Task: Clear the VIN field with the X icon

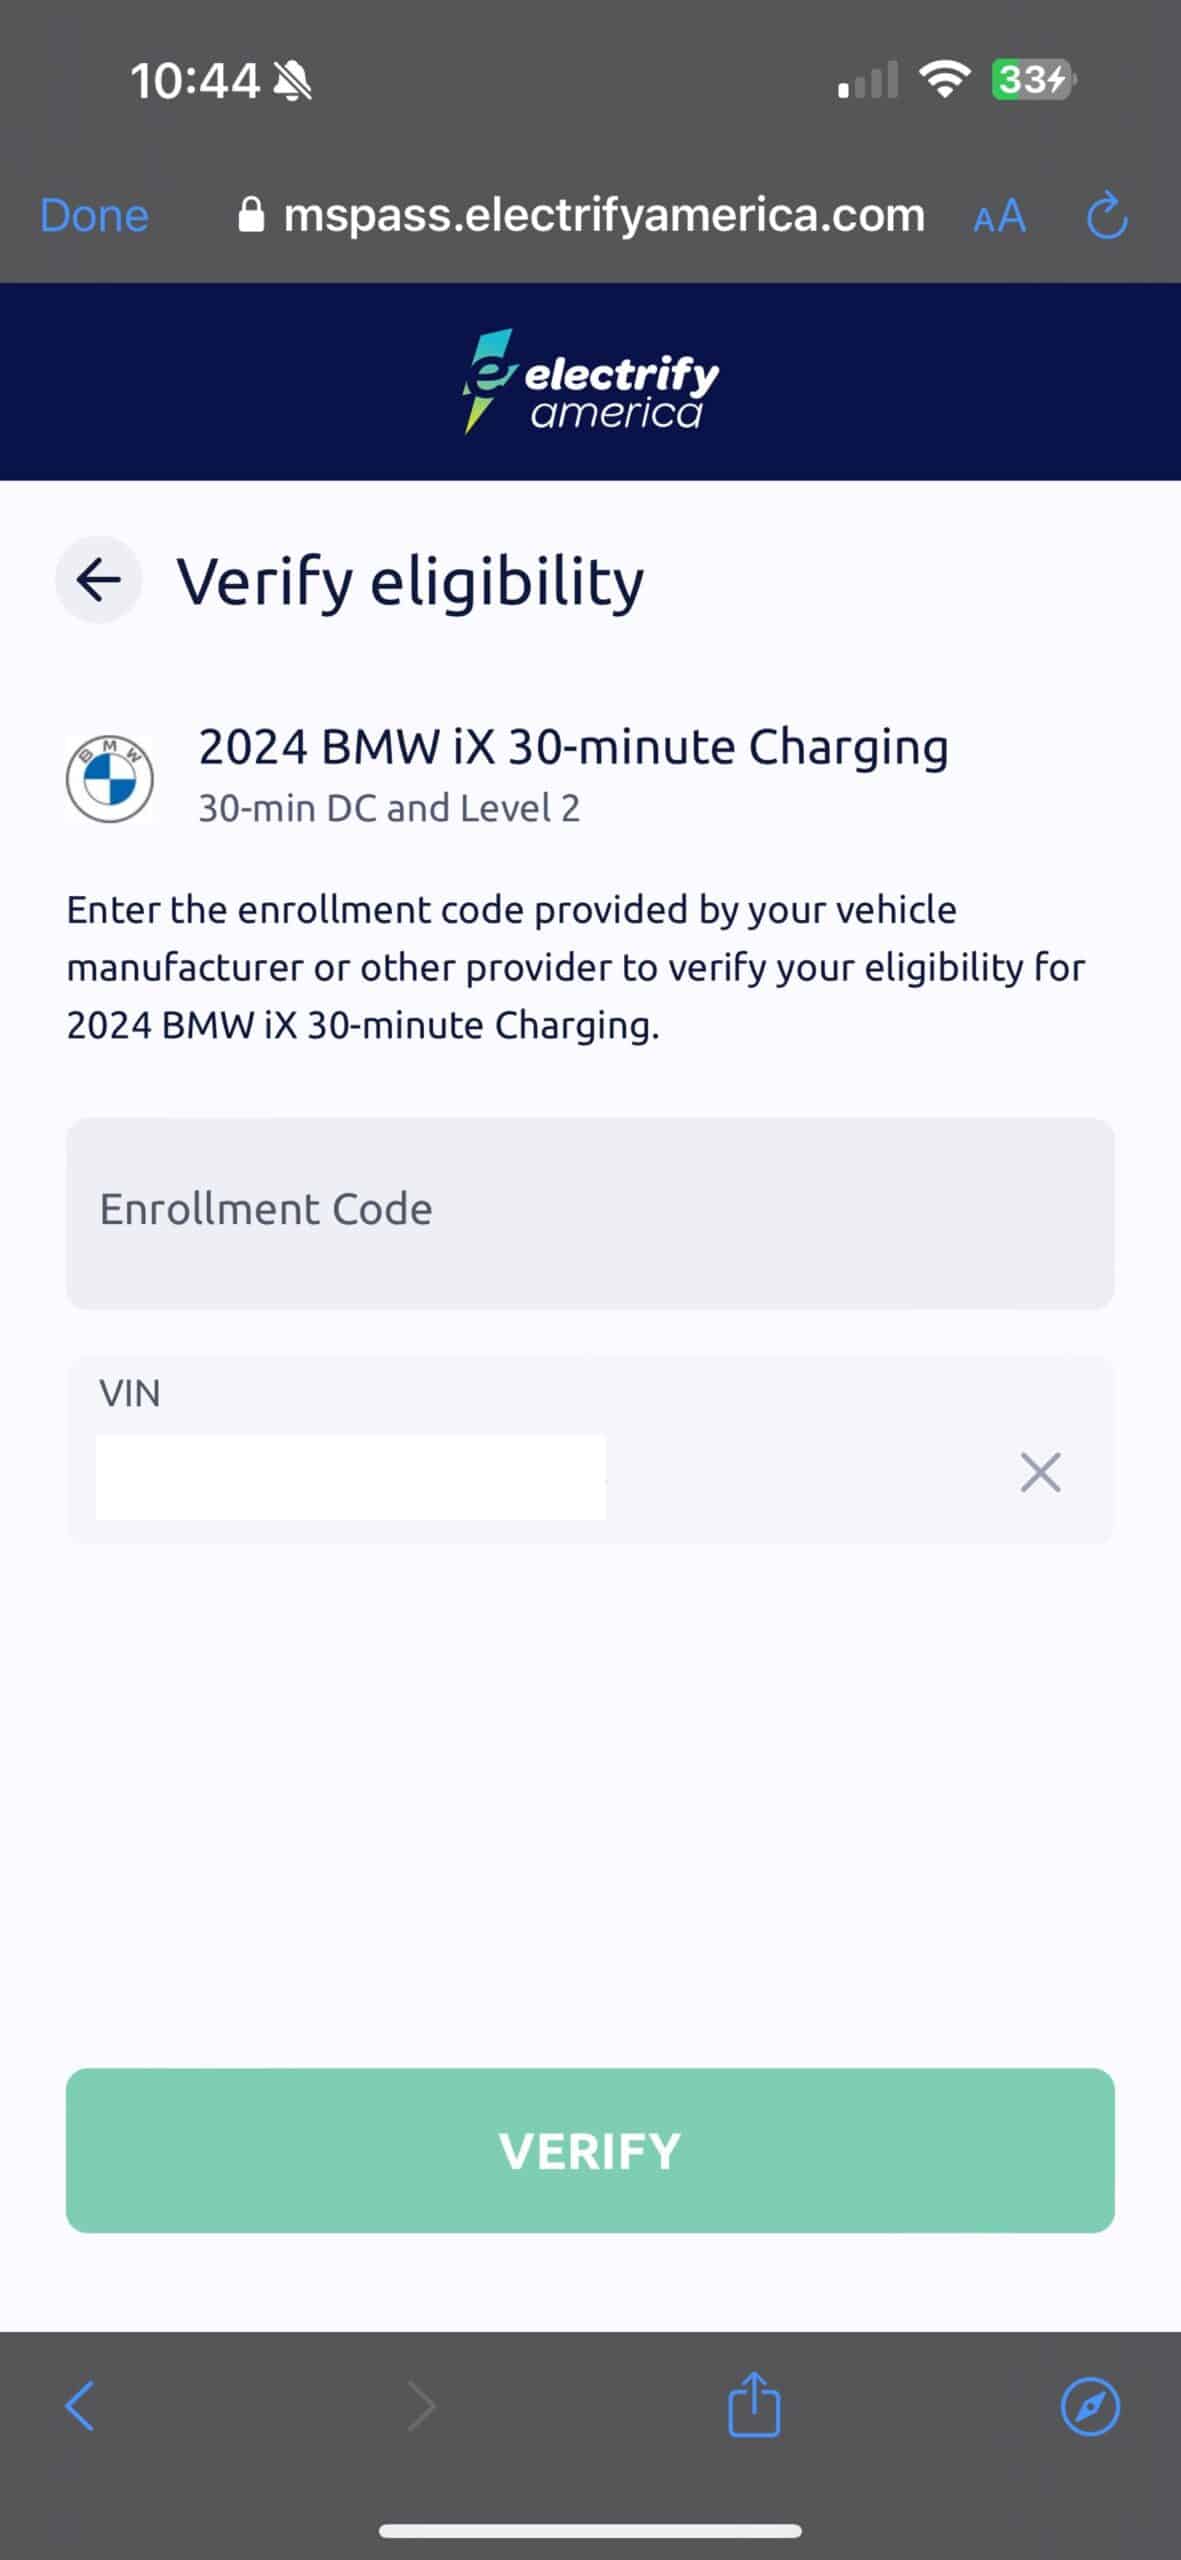Action: 1040,1472
